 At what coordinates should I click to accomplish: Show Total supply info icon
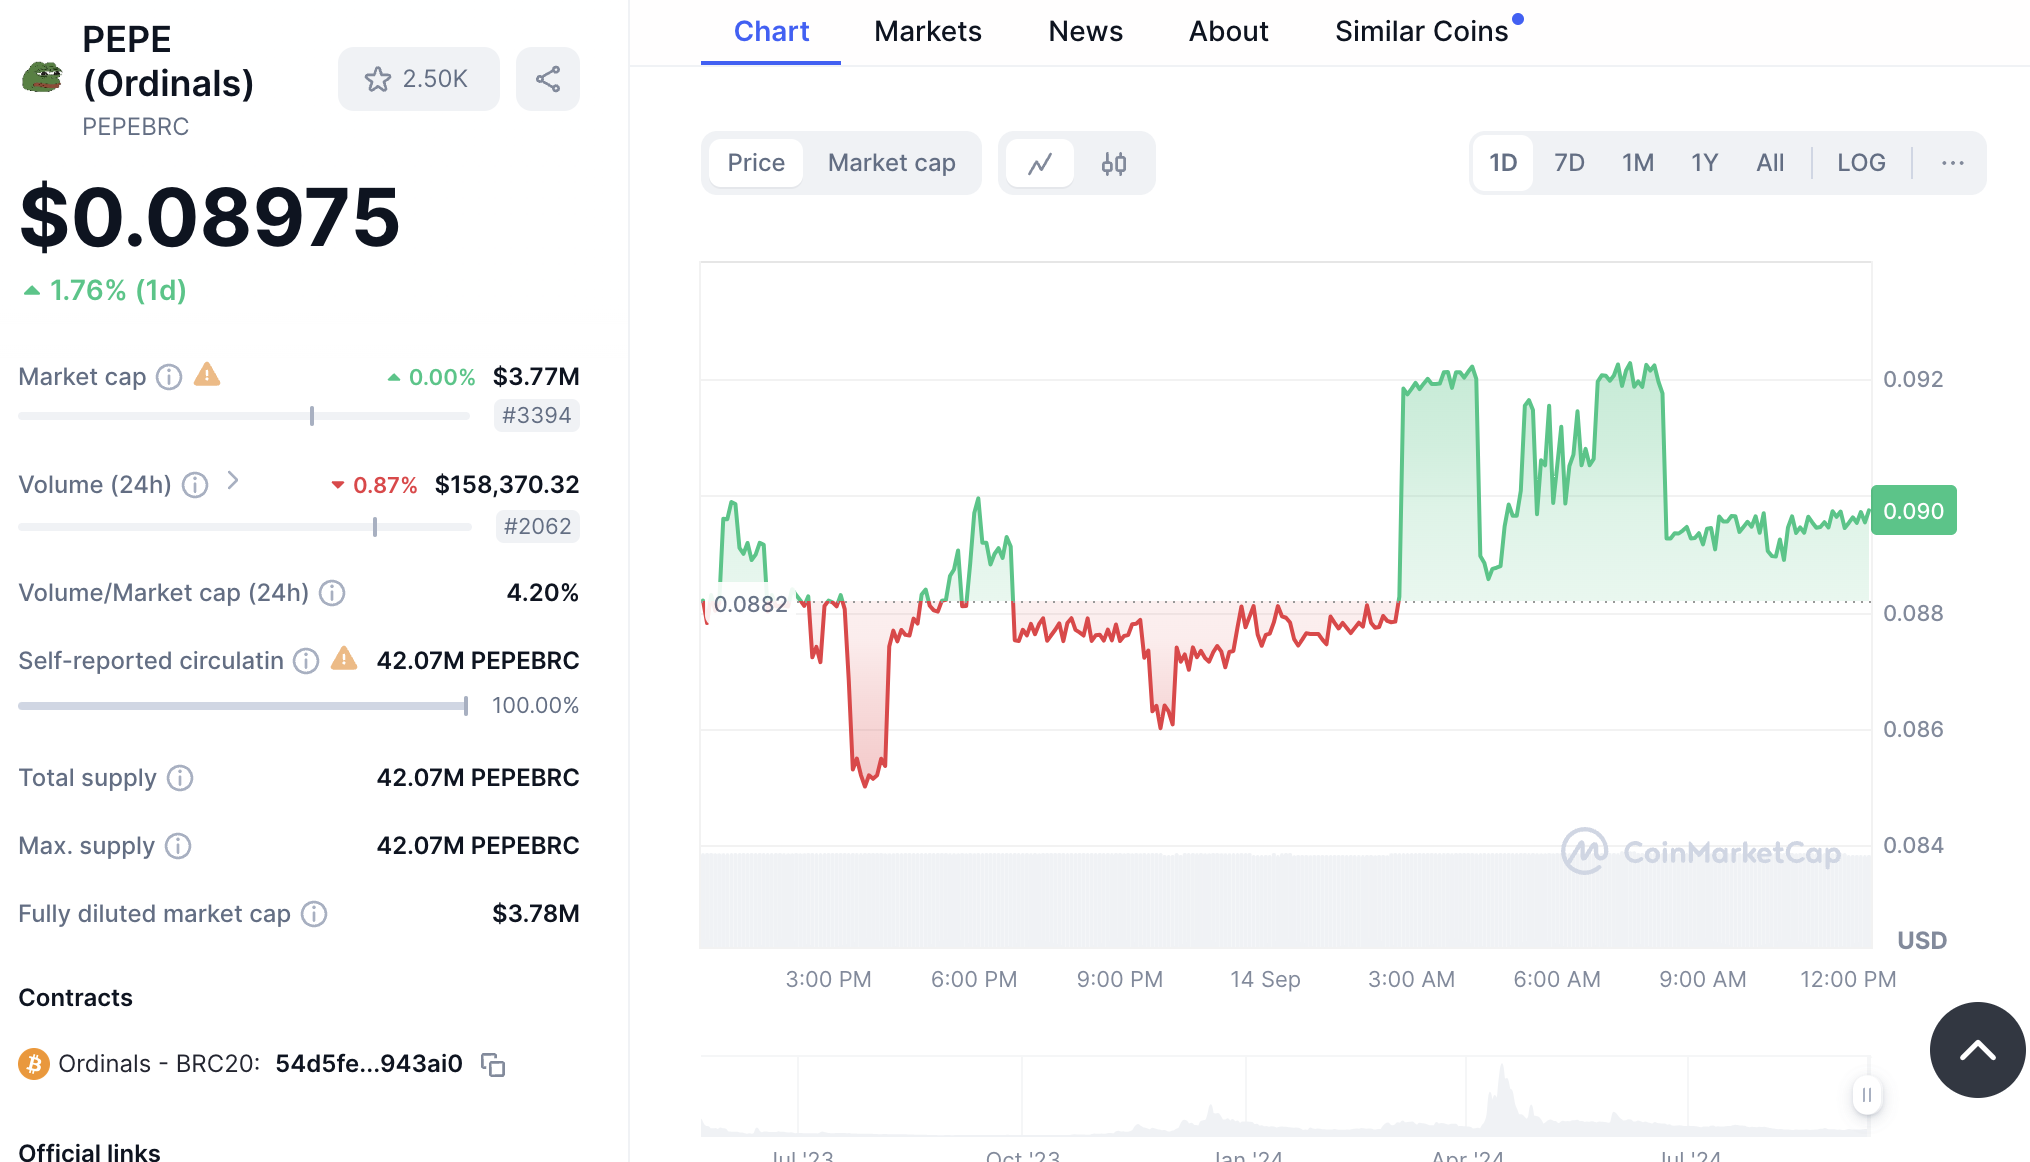(180, 778)
